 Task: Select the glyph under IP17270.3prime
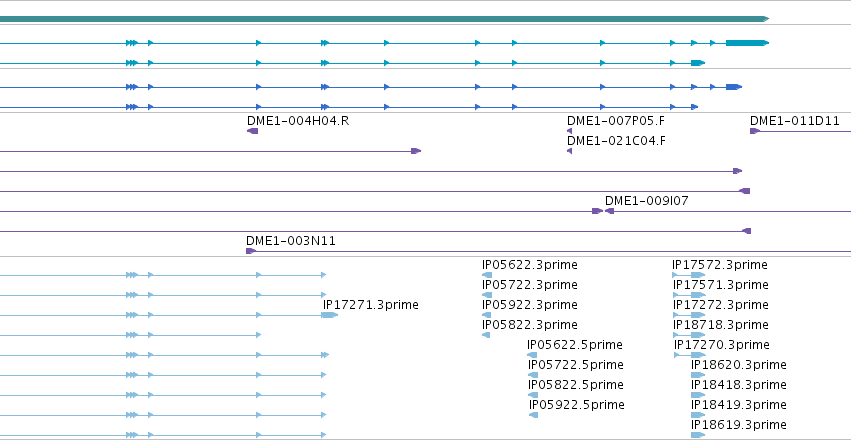tap(690, 355)
